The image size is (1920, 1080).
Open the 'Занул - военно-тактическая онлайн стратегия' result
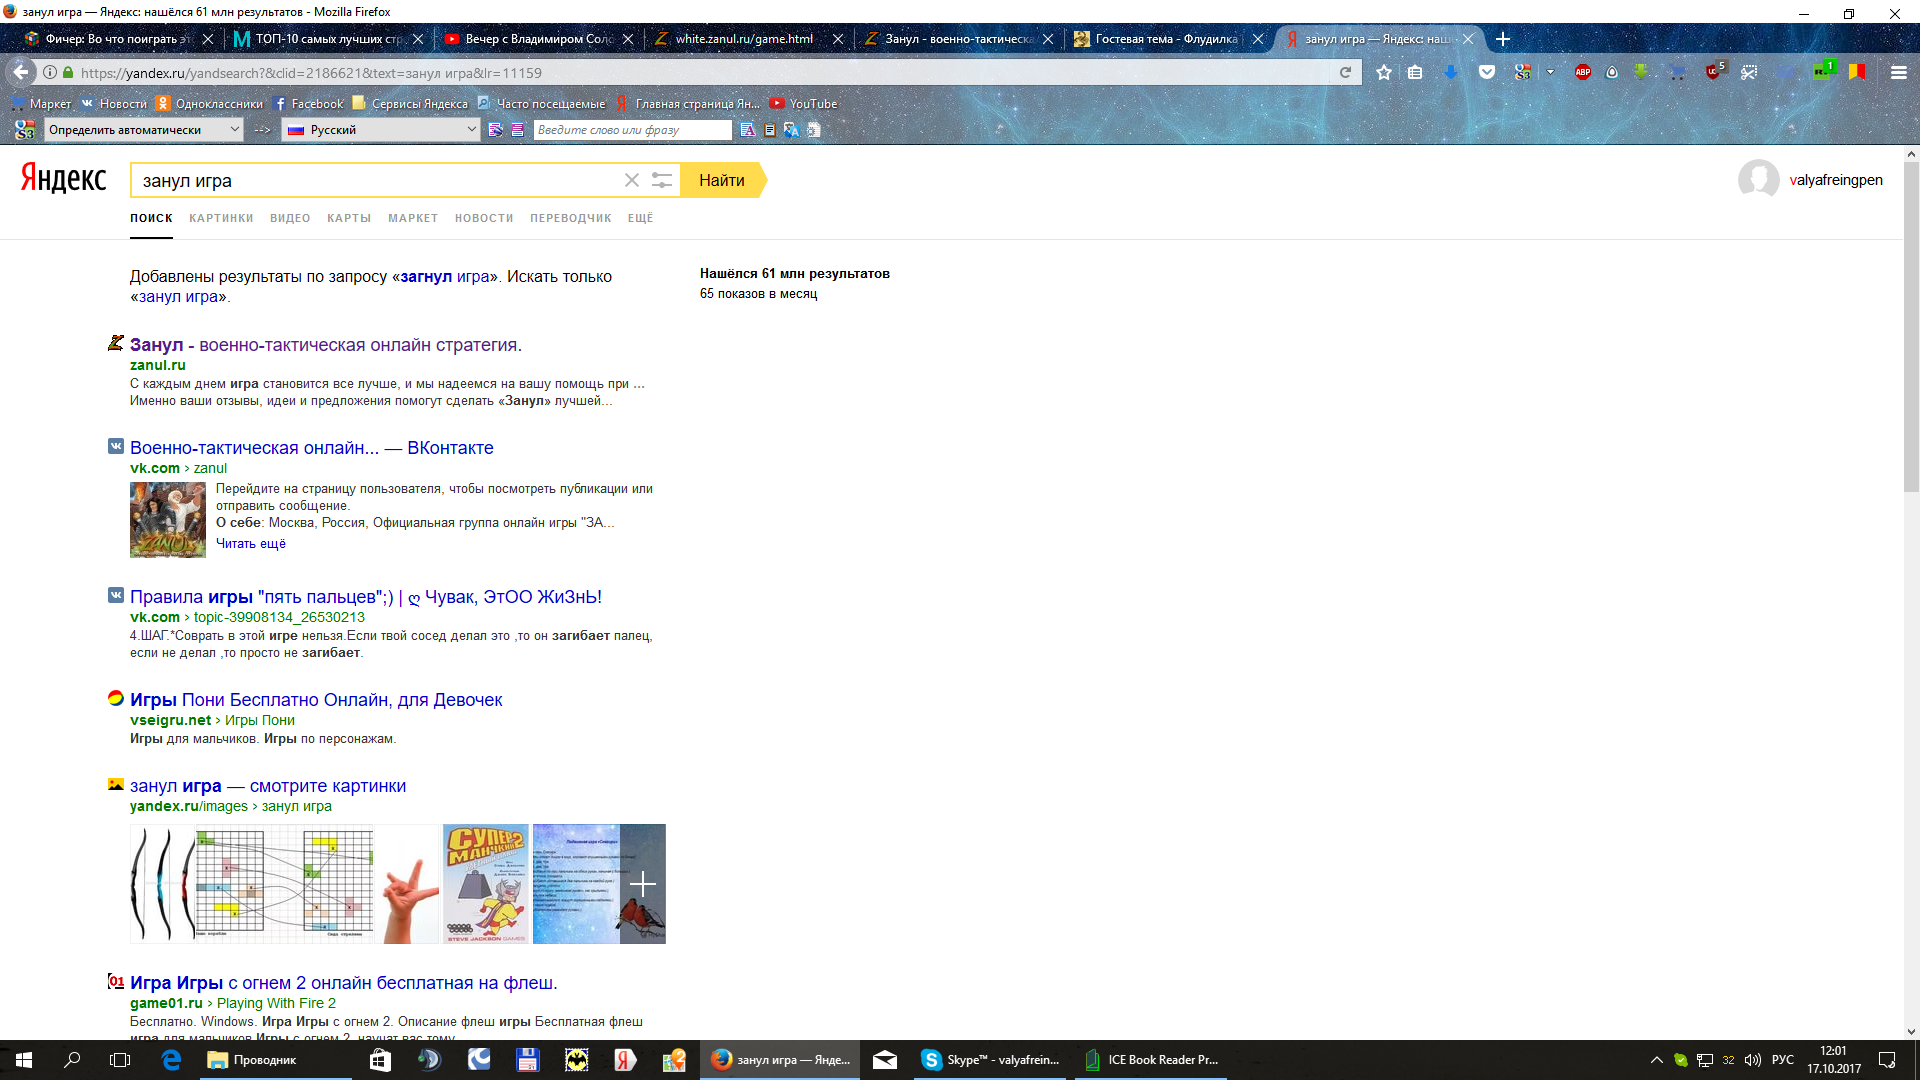(326, 345)
